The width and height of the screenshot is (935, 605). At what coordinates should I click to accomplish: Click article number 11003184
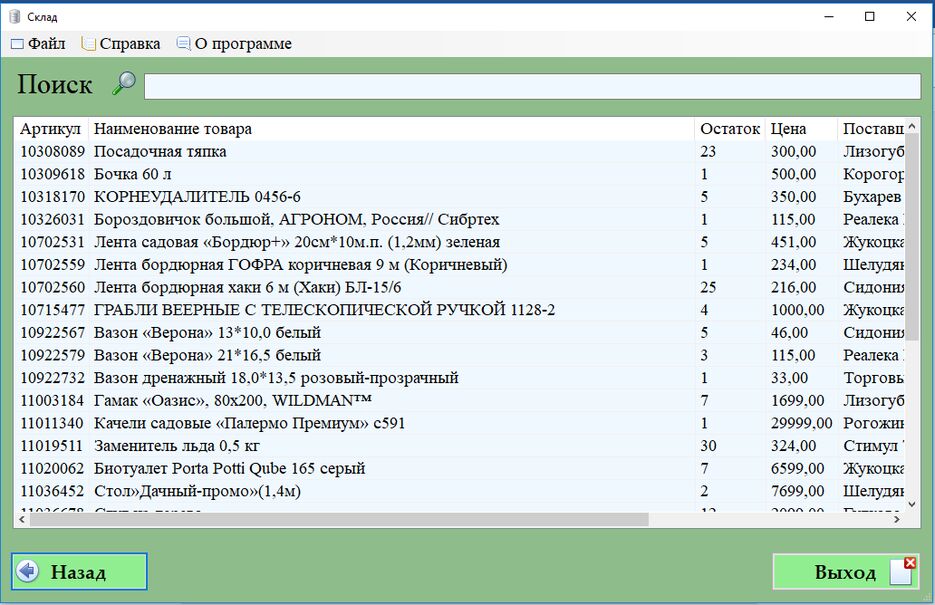tap(52, 401)
